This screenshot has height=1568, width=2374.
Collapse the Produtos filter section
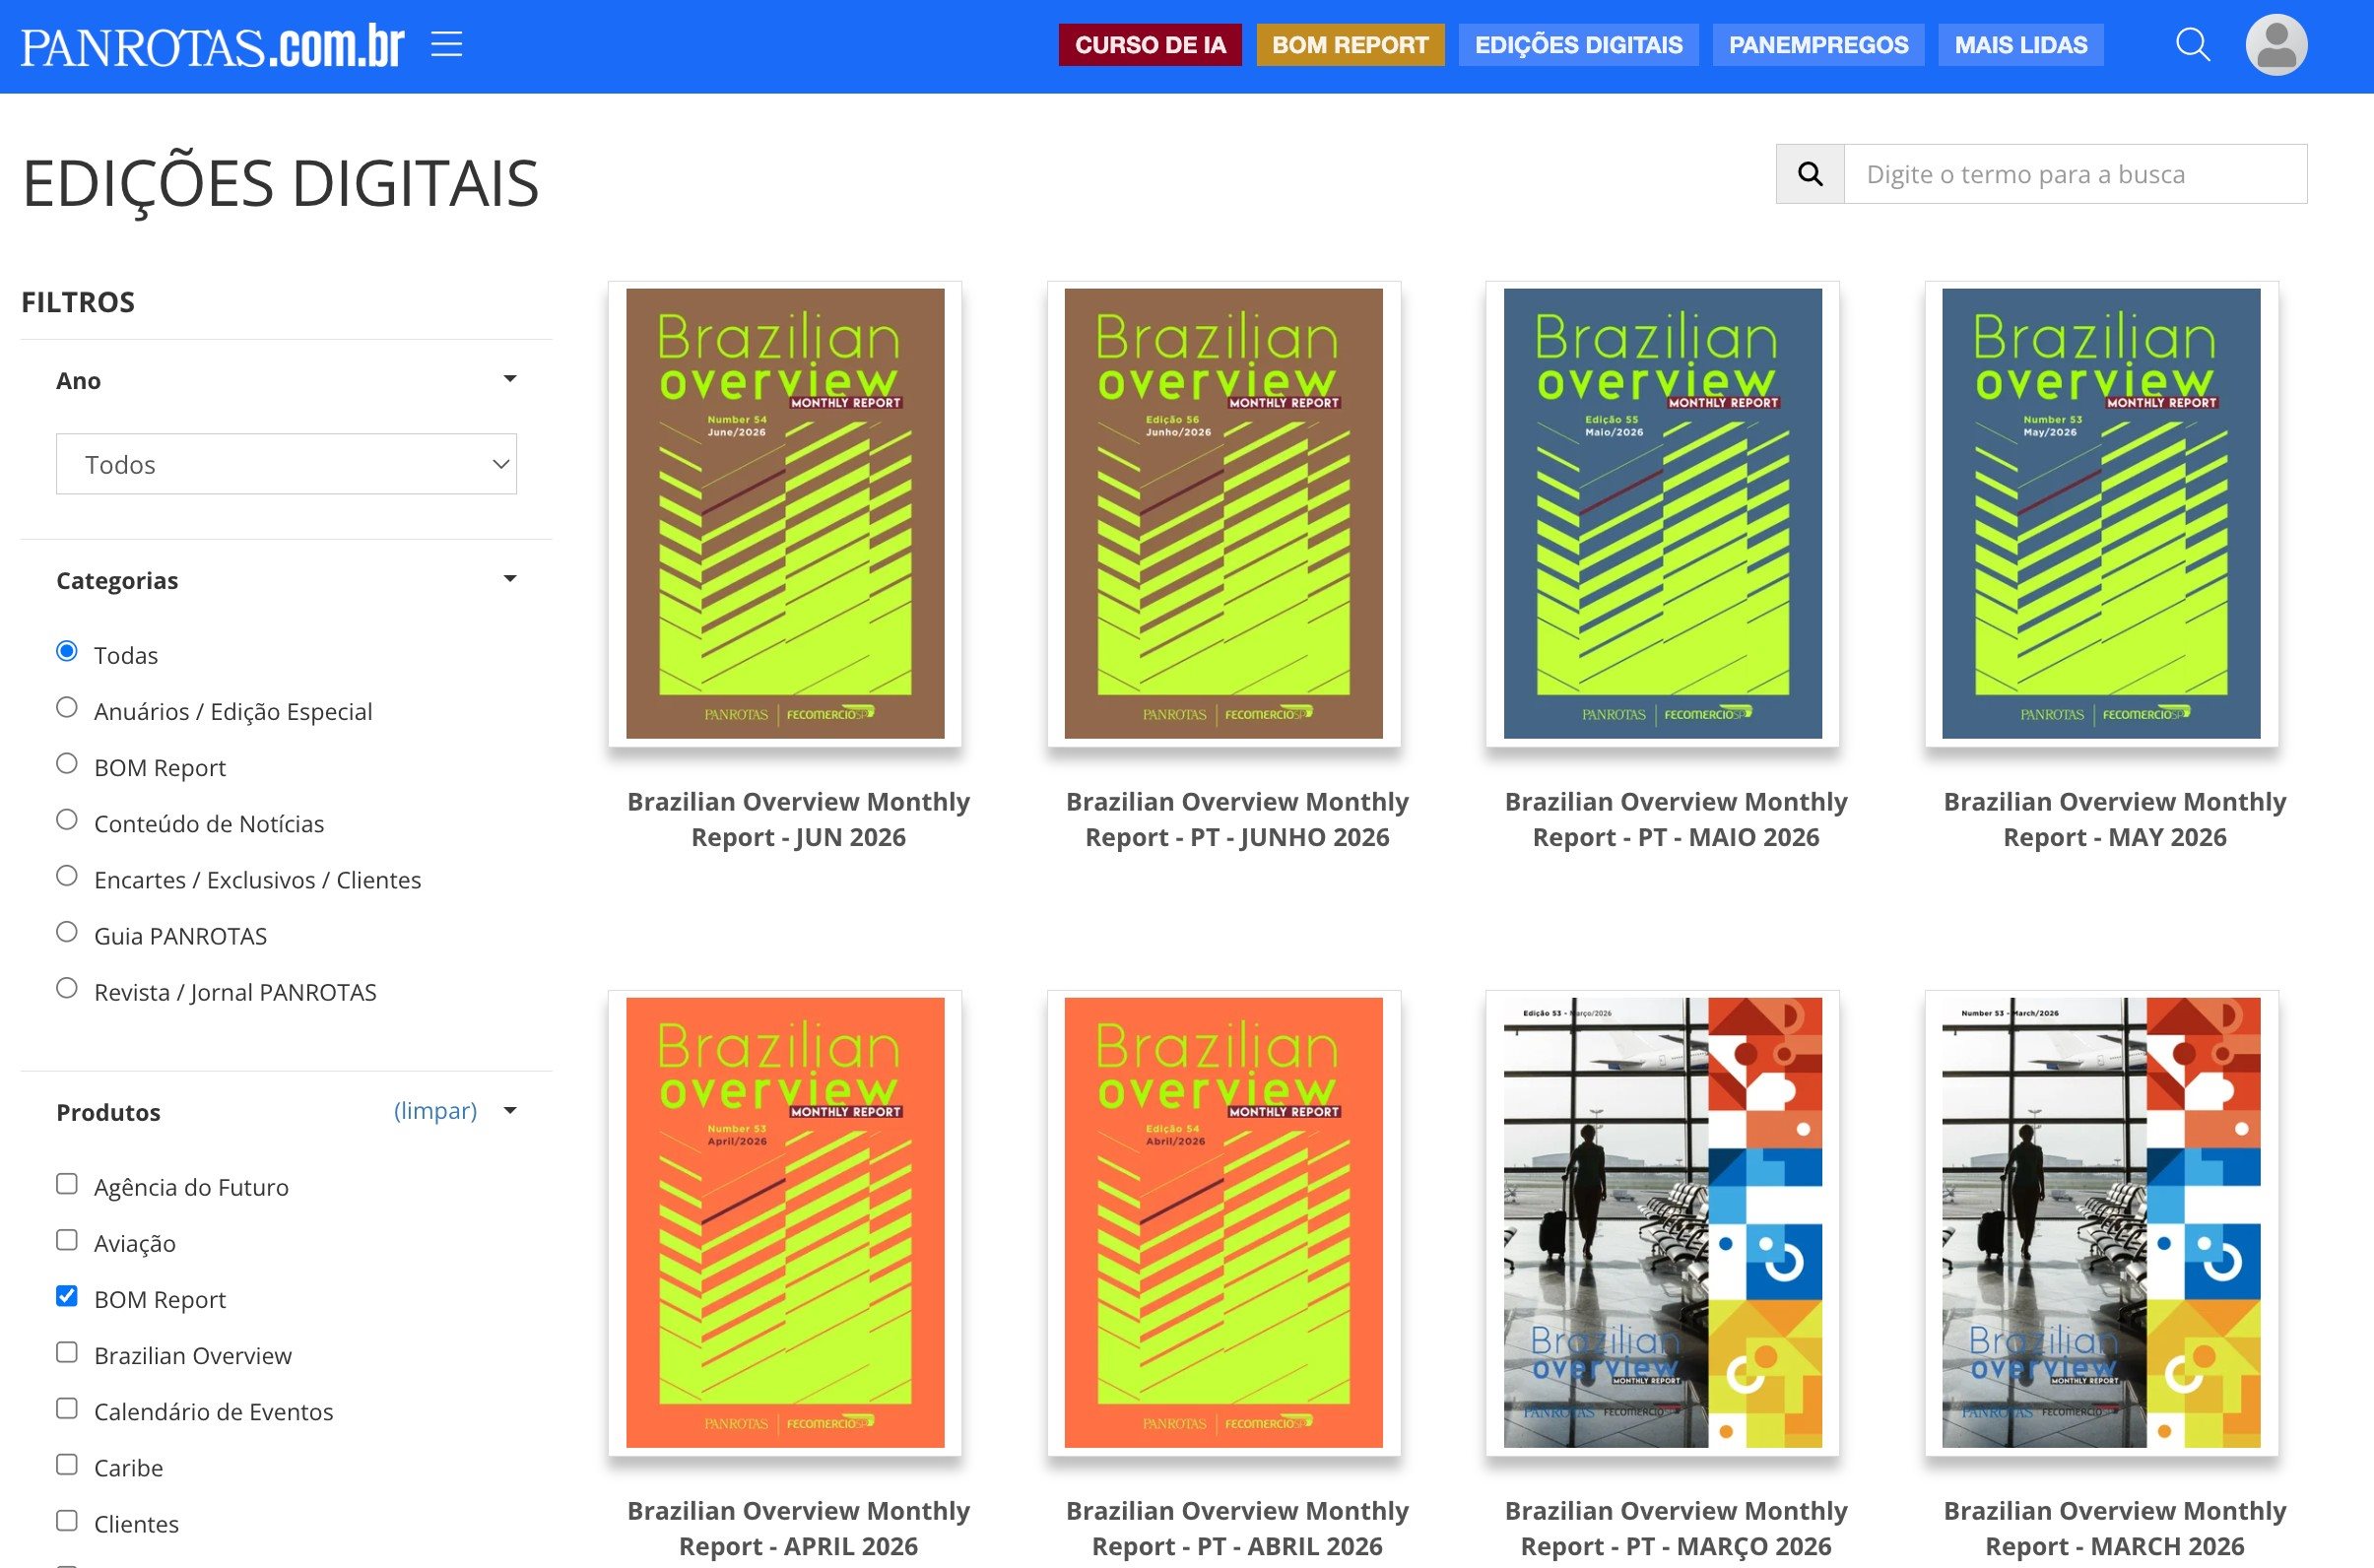(x=510, y=1111)
